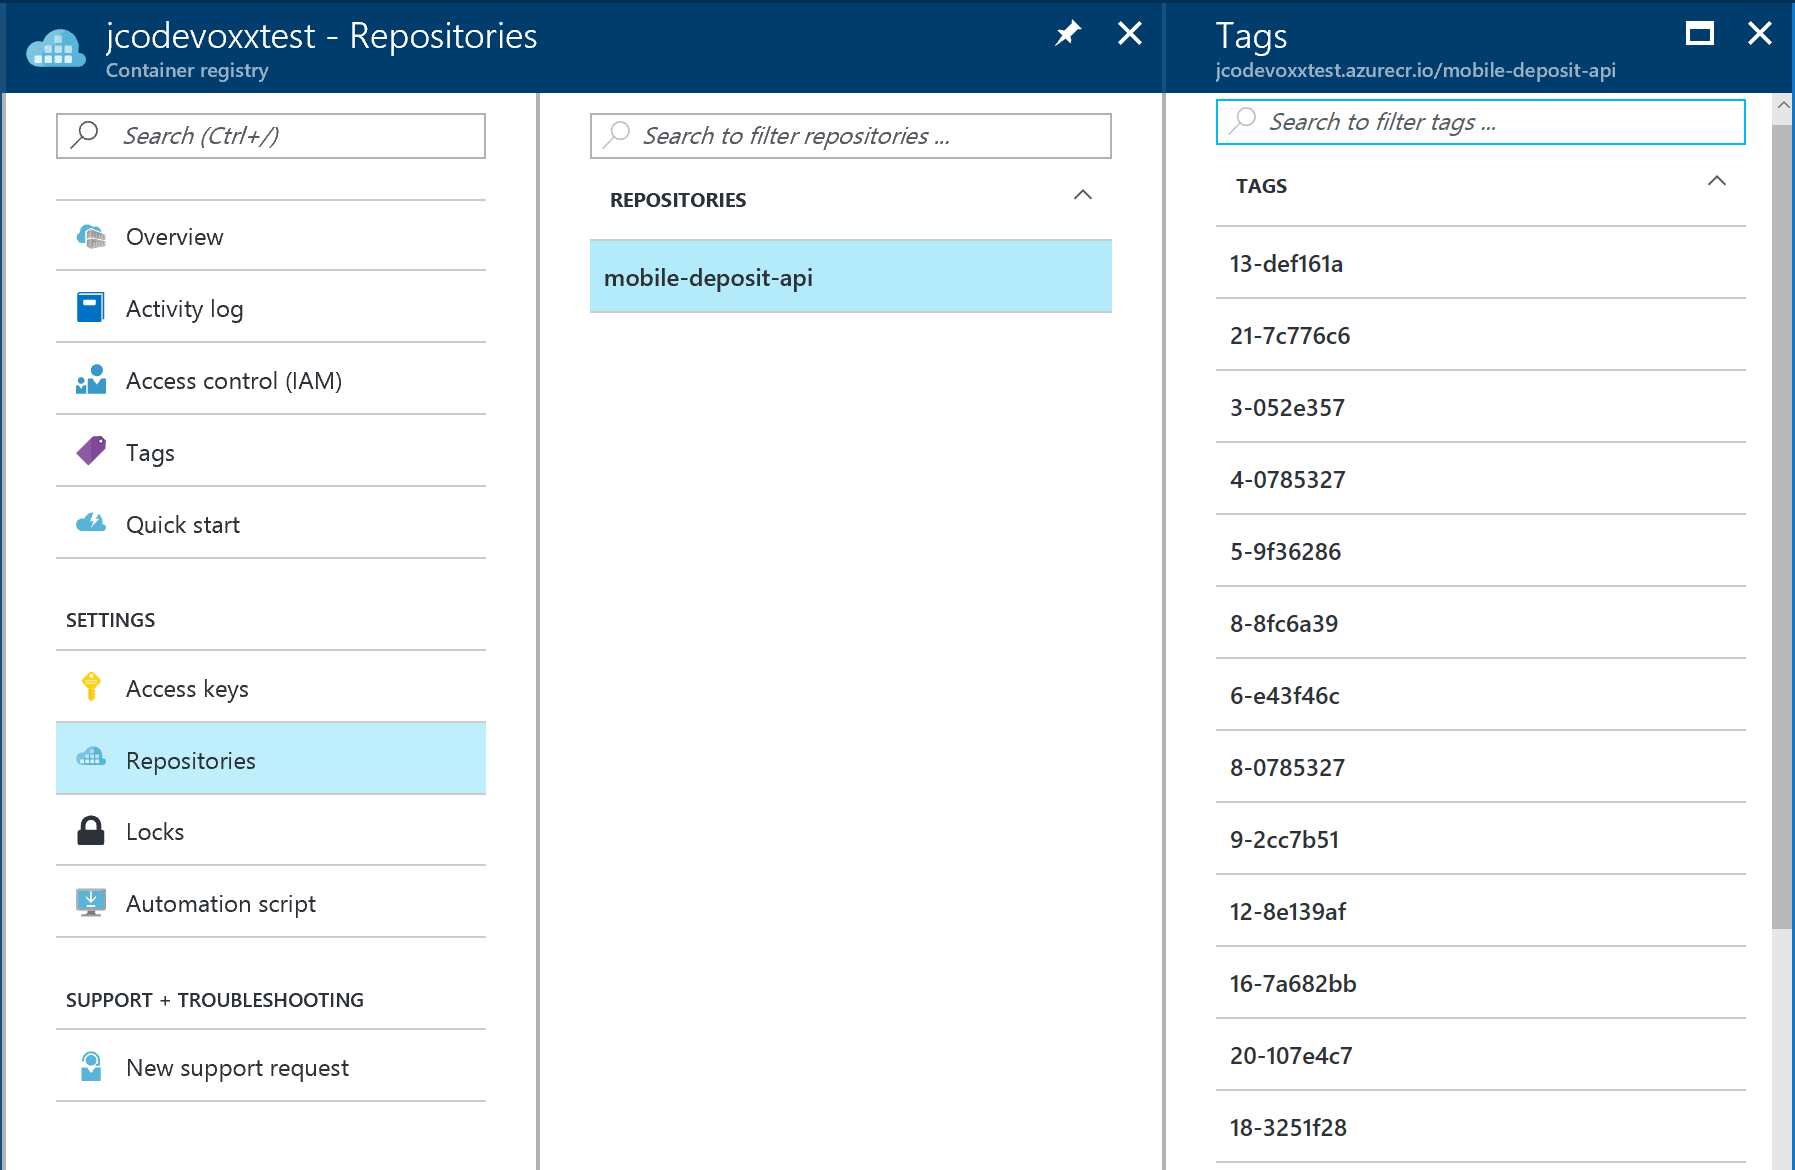
Task: Select Repositories in the settings menu
Action: 271,760
